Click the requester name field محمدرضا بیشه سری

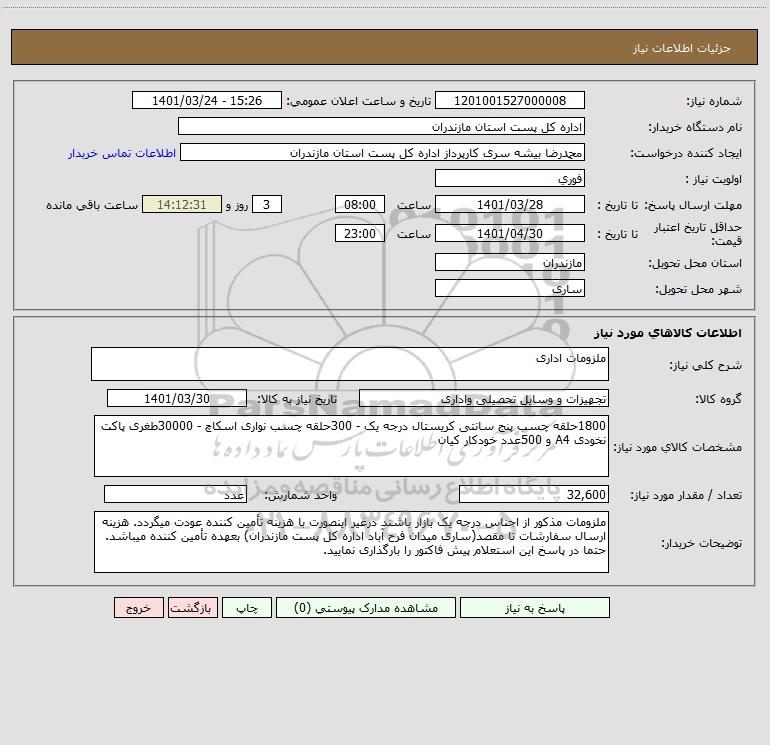pos(382,152)
